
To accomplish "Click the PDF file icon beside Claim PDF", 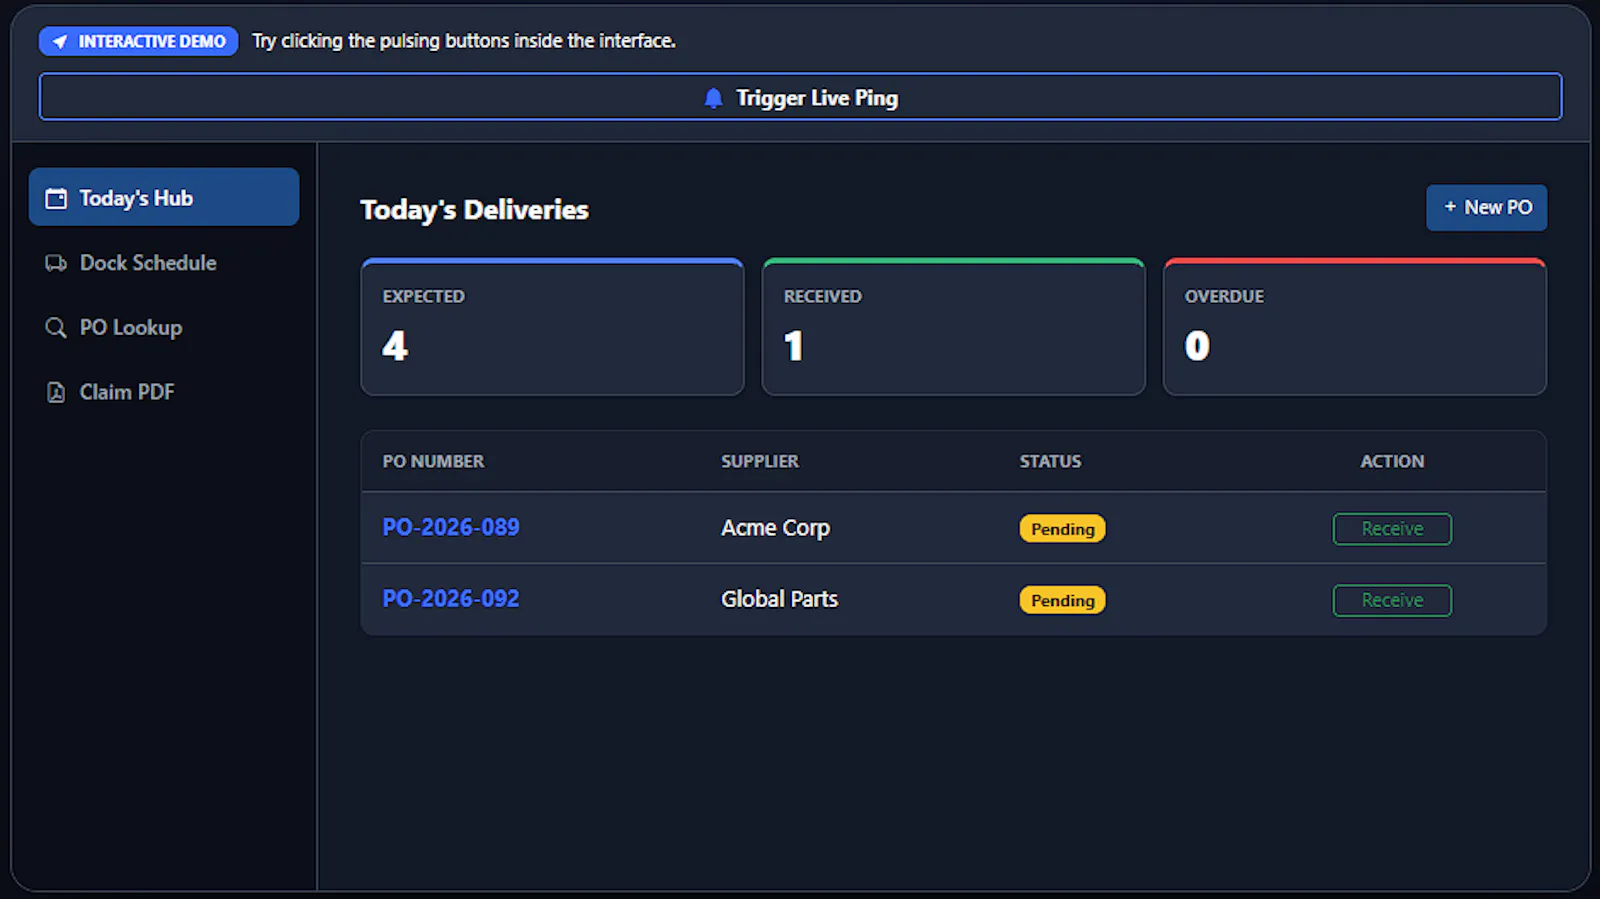I will [56, 392].
